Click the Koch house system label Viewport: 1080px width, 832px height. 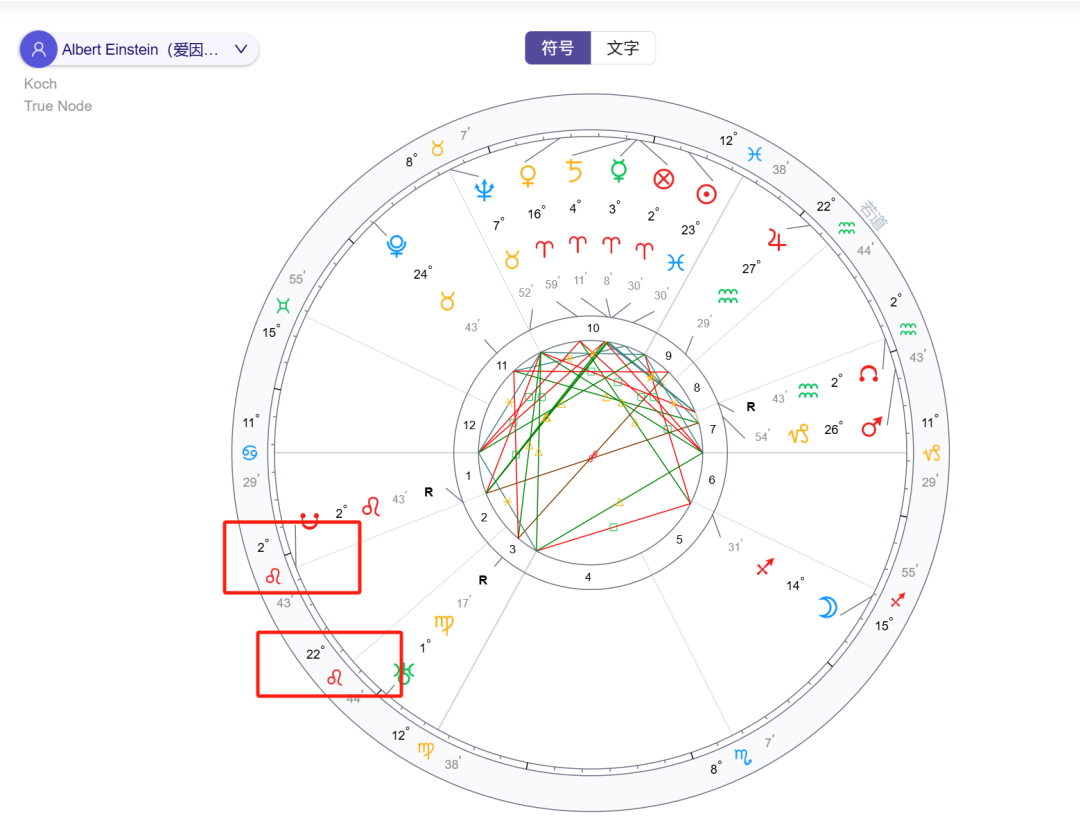coord(40,83)
